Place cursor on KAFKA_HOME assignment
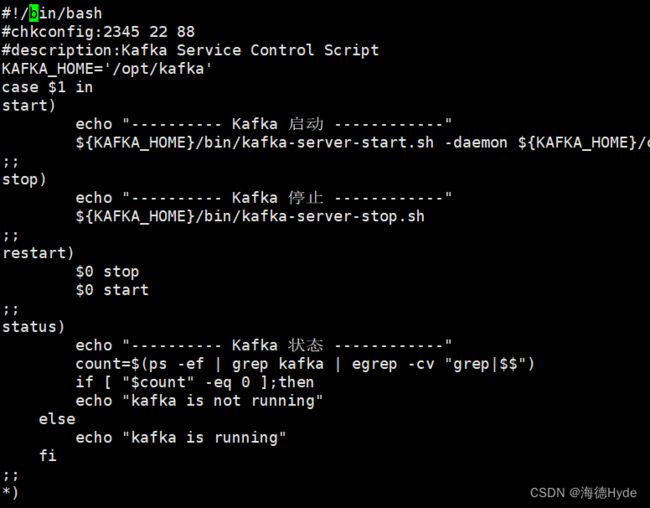This screenshot has height=508, width=650. pyautogui.click(x=107, y=69)
